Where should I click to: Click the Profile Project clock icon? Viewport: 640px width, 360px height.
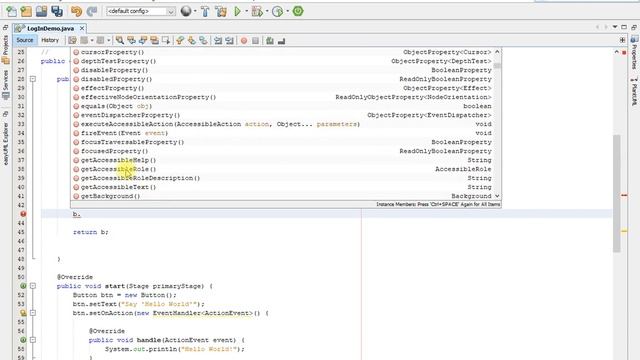[278, 11]
